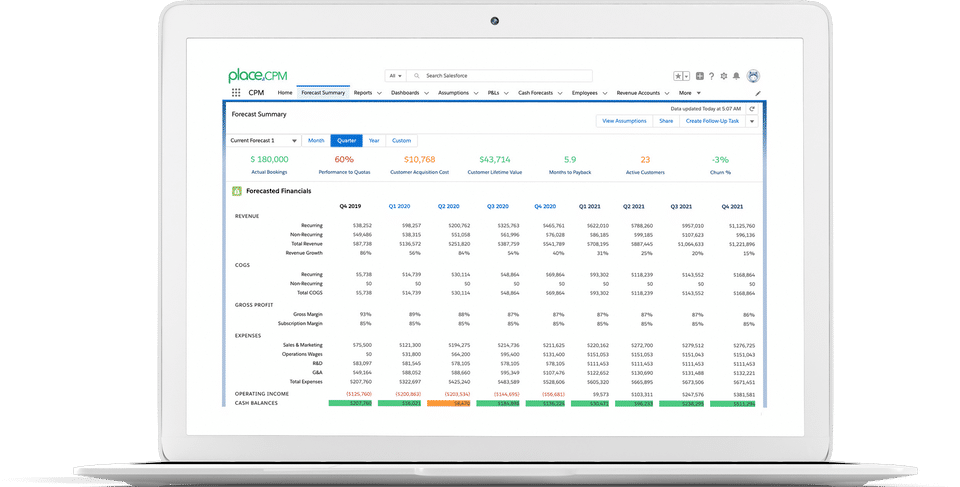Click the $ 180,000 Actual Bookings value
Screen dimensions: 960x487
click(269, 159)
